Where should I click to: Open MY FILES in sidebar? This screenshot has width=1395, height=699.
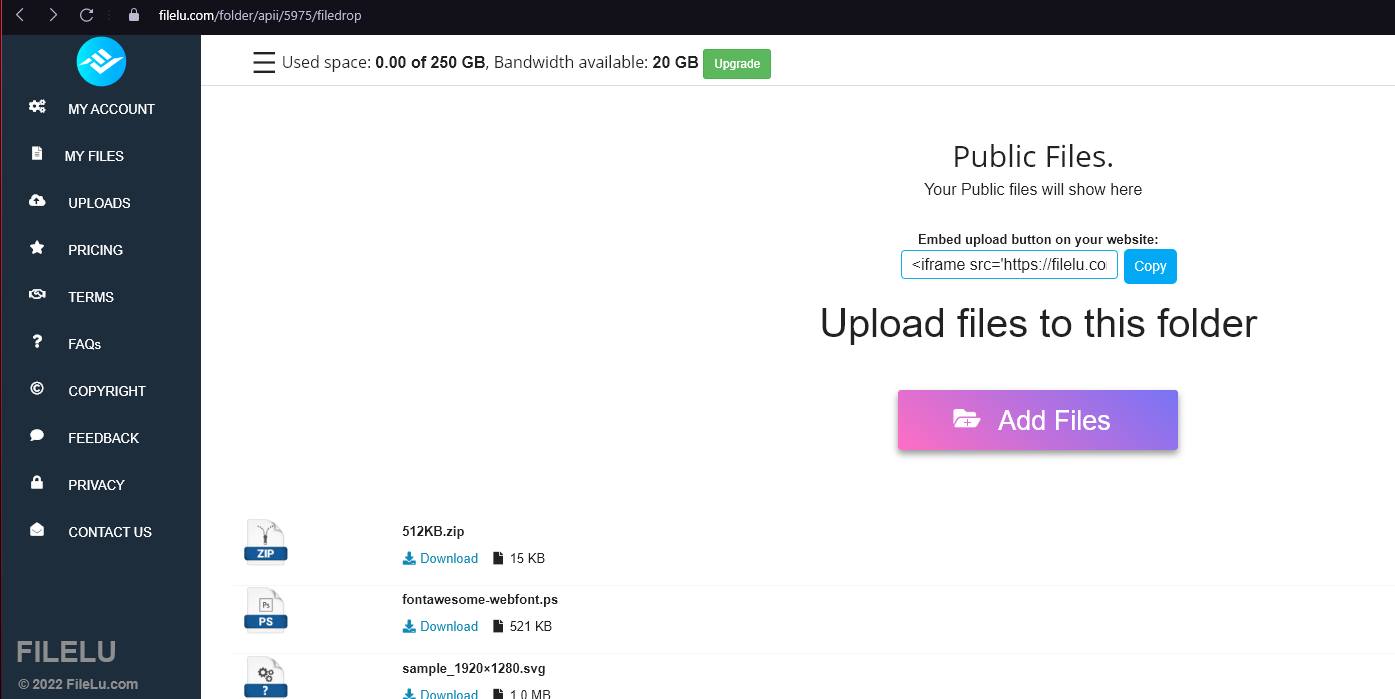coord(94,156)
